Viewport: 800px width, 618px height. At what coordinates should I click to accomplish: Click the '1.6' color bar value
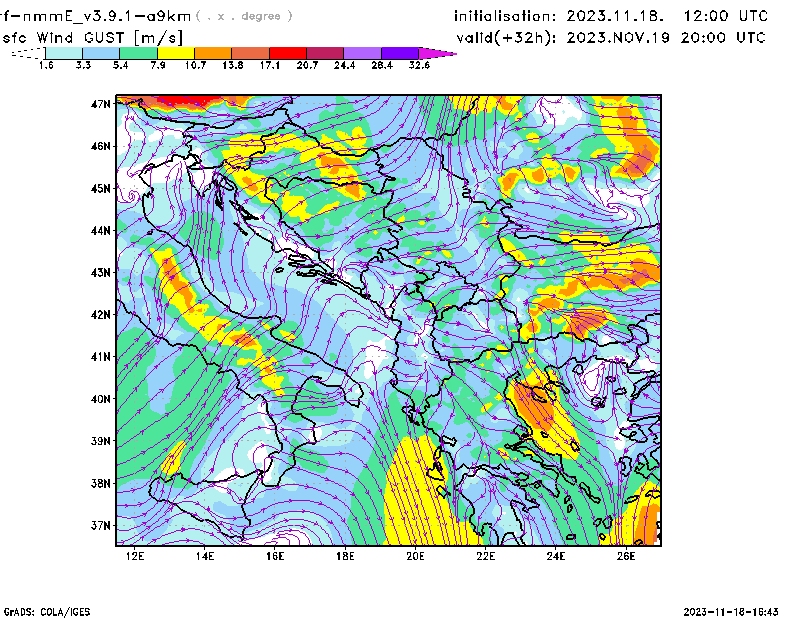(46, 65)
